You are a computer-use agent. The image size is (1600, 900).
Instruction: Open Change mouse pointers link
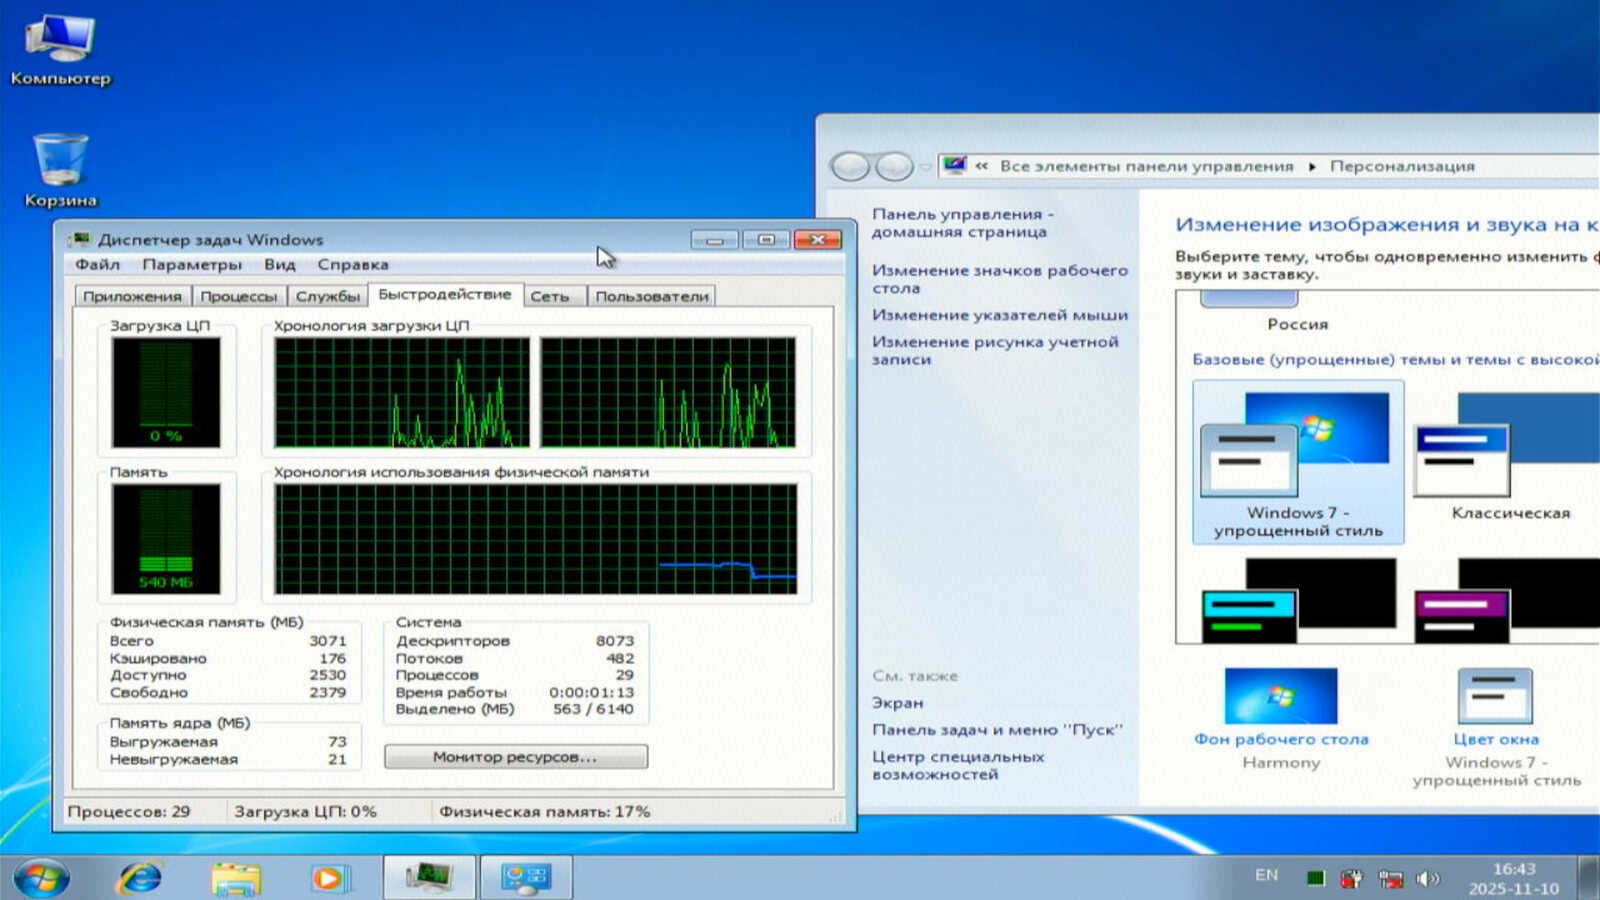tap(999, 315)
